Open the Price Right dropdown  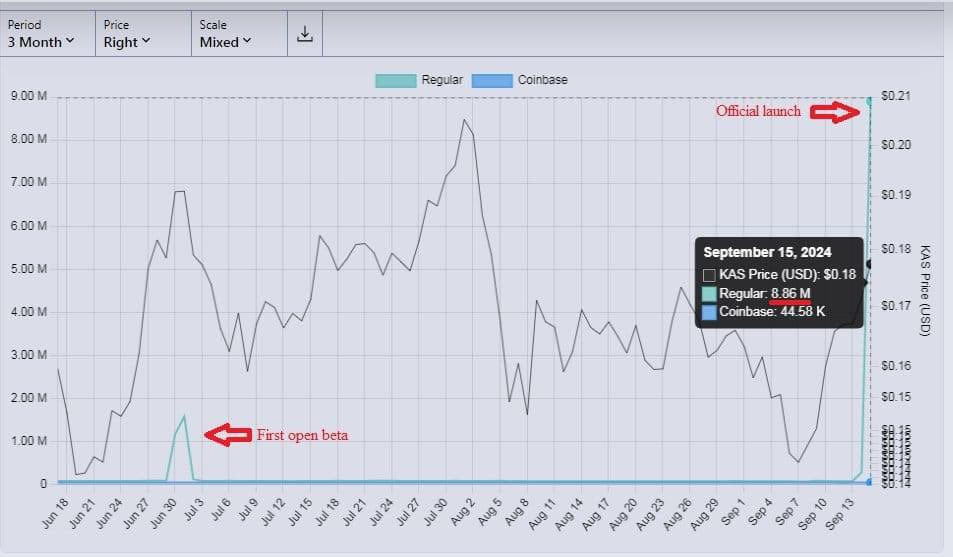143,34
